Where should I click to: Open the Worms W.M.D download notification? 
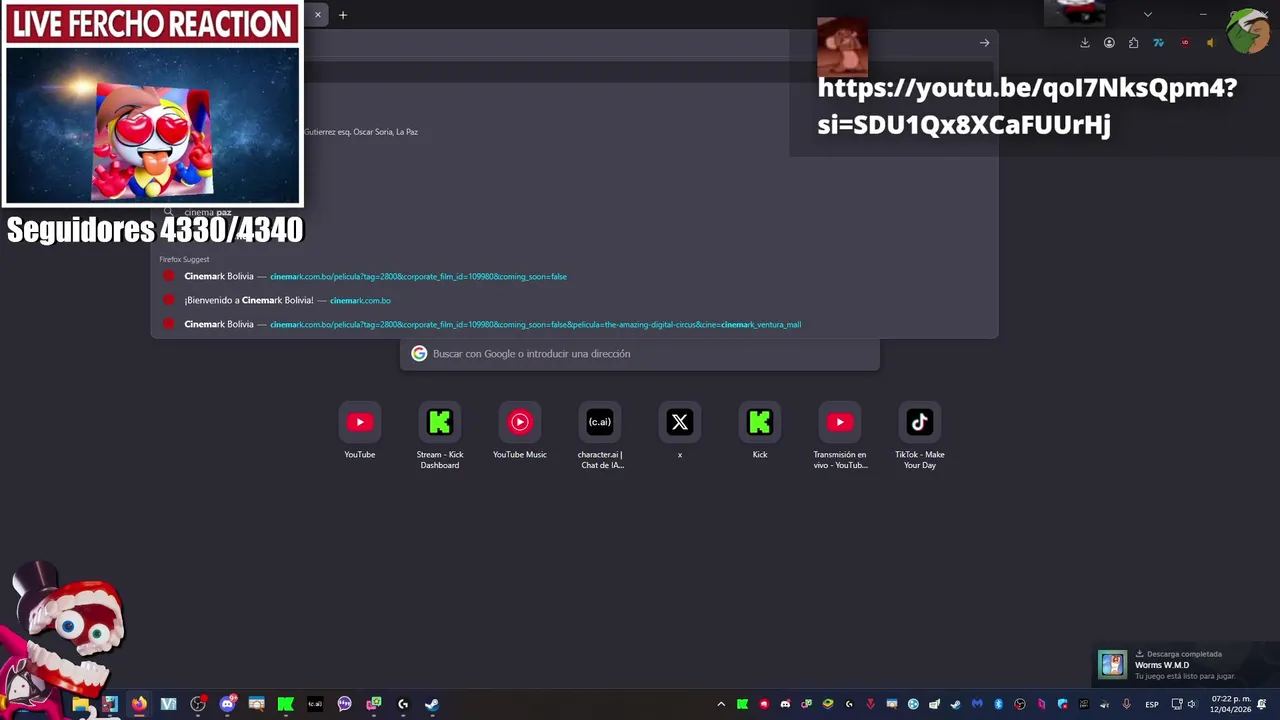coord(1185,665)
